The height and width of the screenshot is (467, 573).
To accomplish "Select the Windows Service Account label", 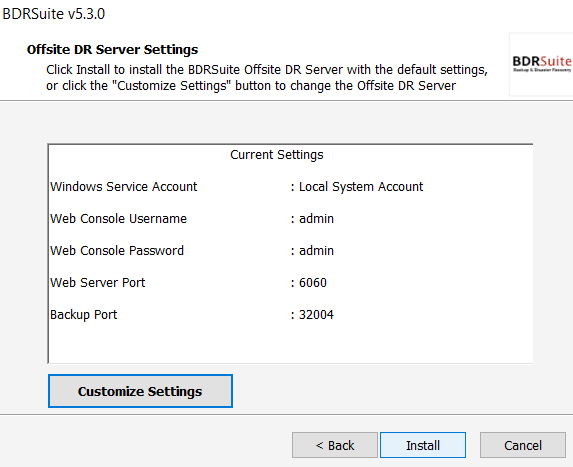I will point(124,187).
